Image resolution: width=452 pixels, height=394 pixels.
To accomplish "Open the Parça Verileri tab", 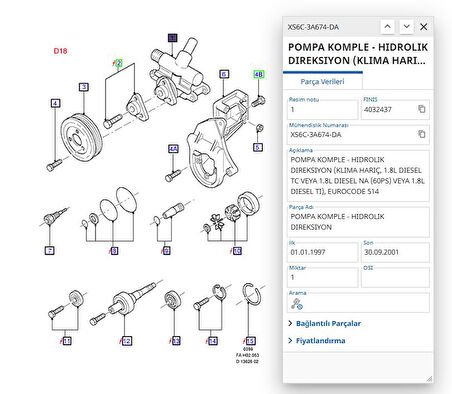I will (322, 81).
